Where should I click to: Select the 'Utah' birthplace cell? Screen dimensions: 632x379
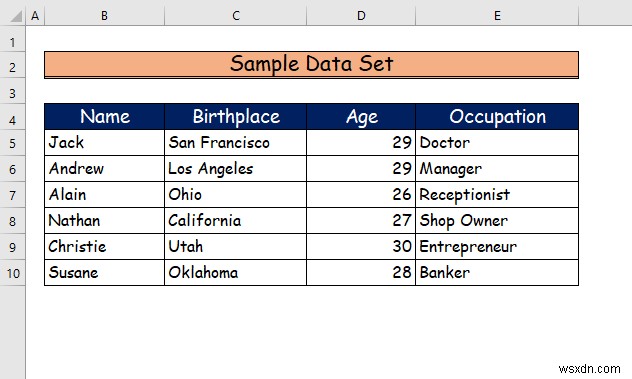tap(235, 247)
